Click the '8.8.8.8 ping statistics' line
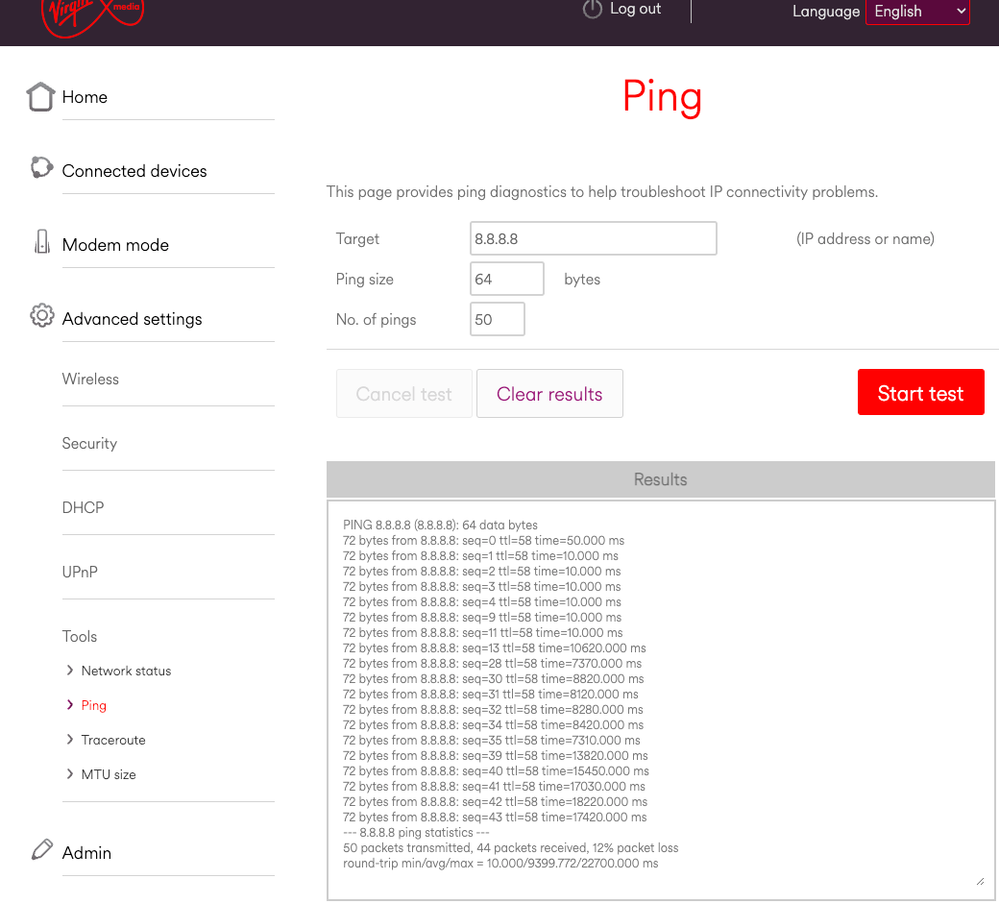Image resolution: width=999 pixels, height=905 pixels. (416, 832)
